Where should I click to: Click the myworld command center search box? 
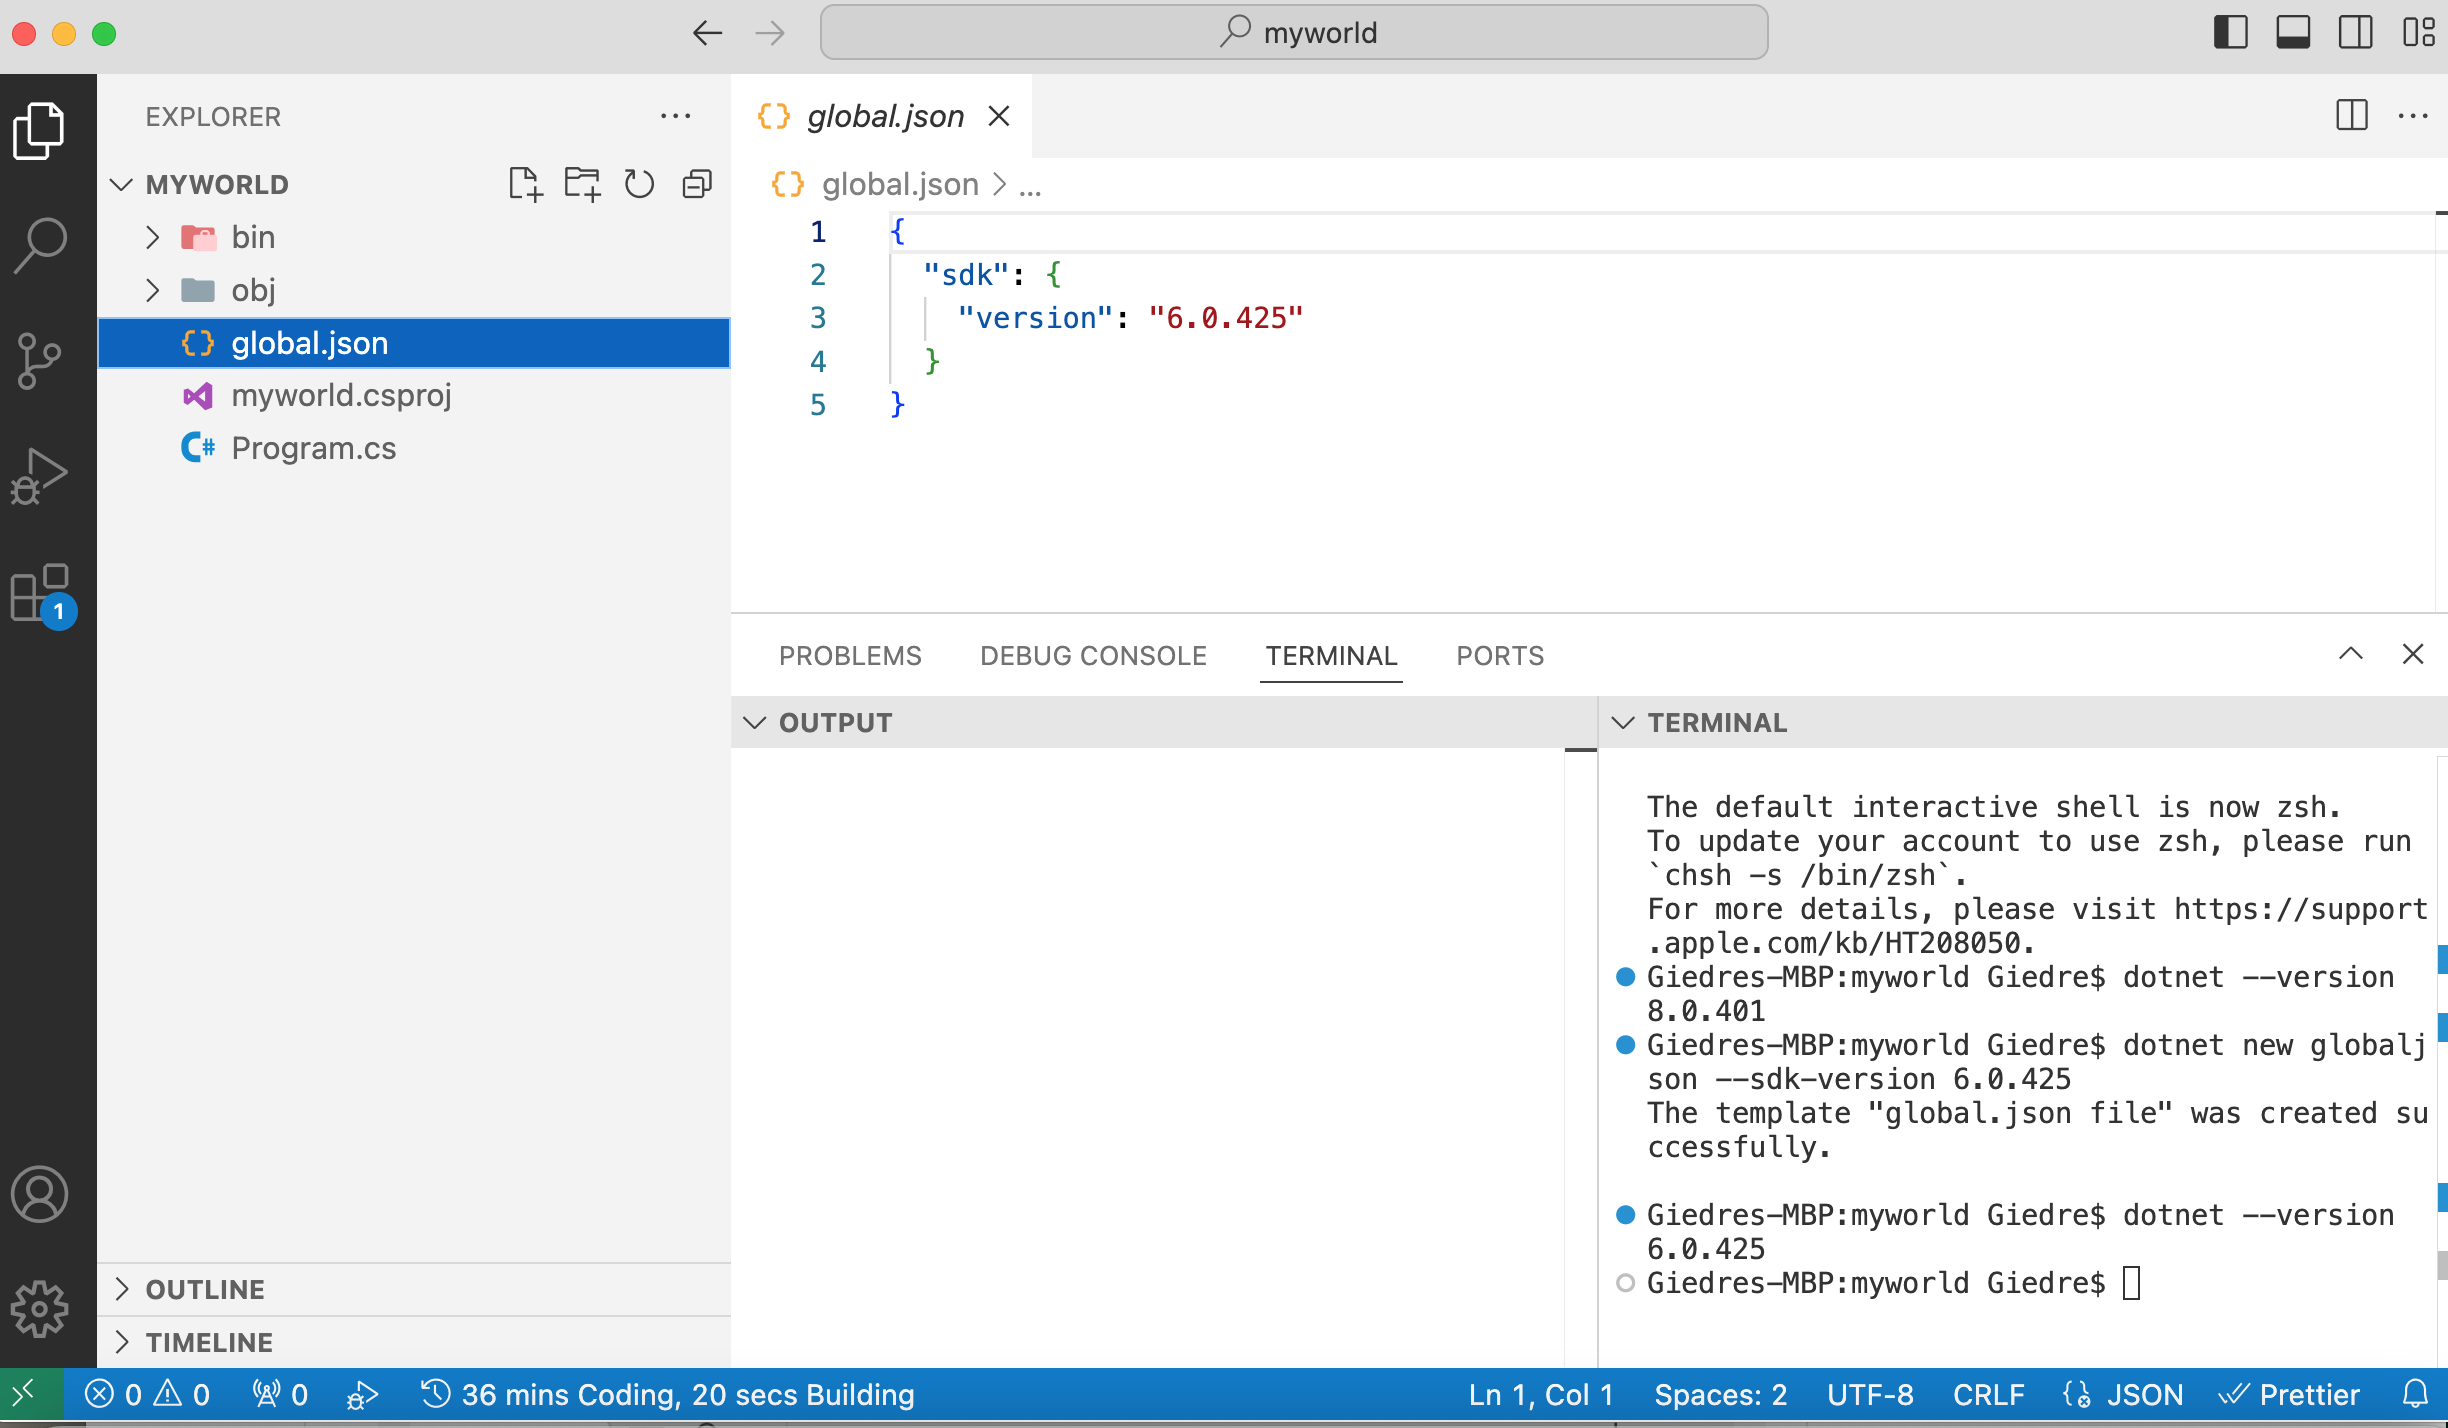[x=1294, y=32]
